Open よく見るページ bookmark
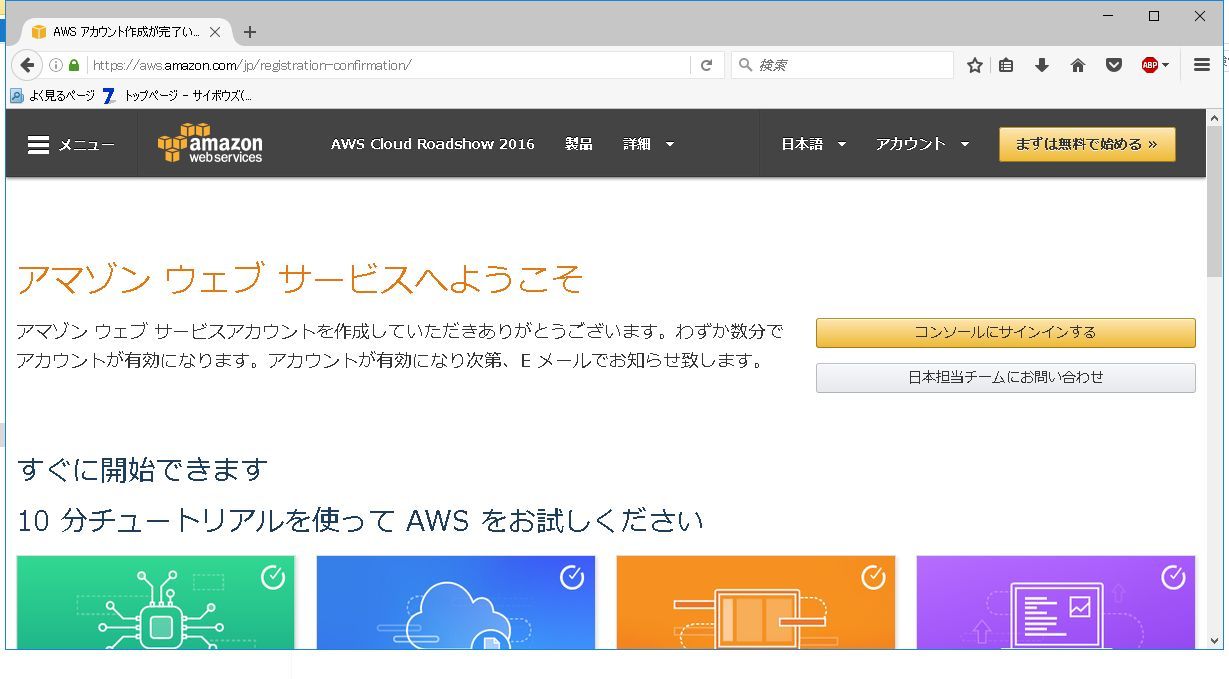Viewport: 1229px width, 679px height. pos(53,96)
